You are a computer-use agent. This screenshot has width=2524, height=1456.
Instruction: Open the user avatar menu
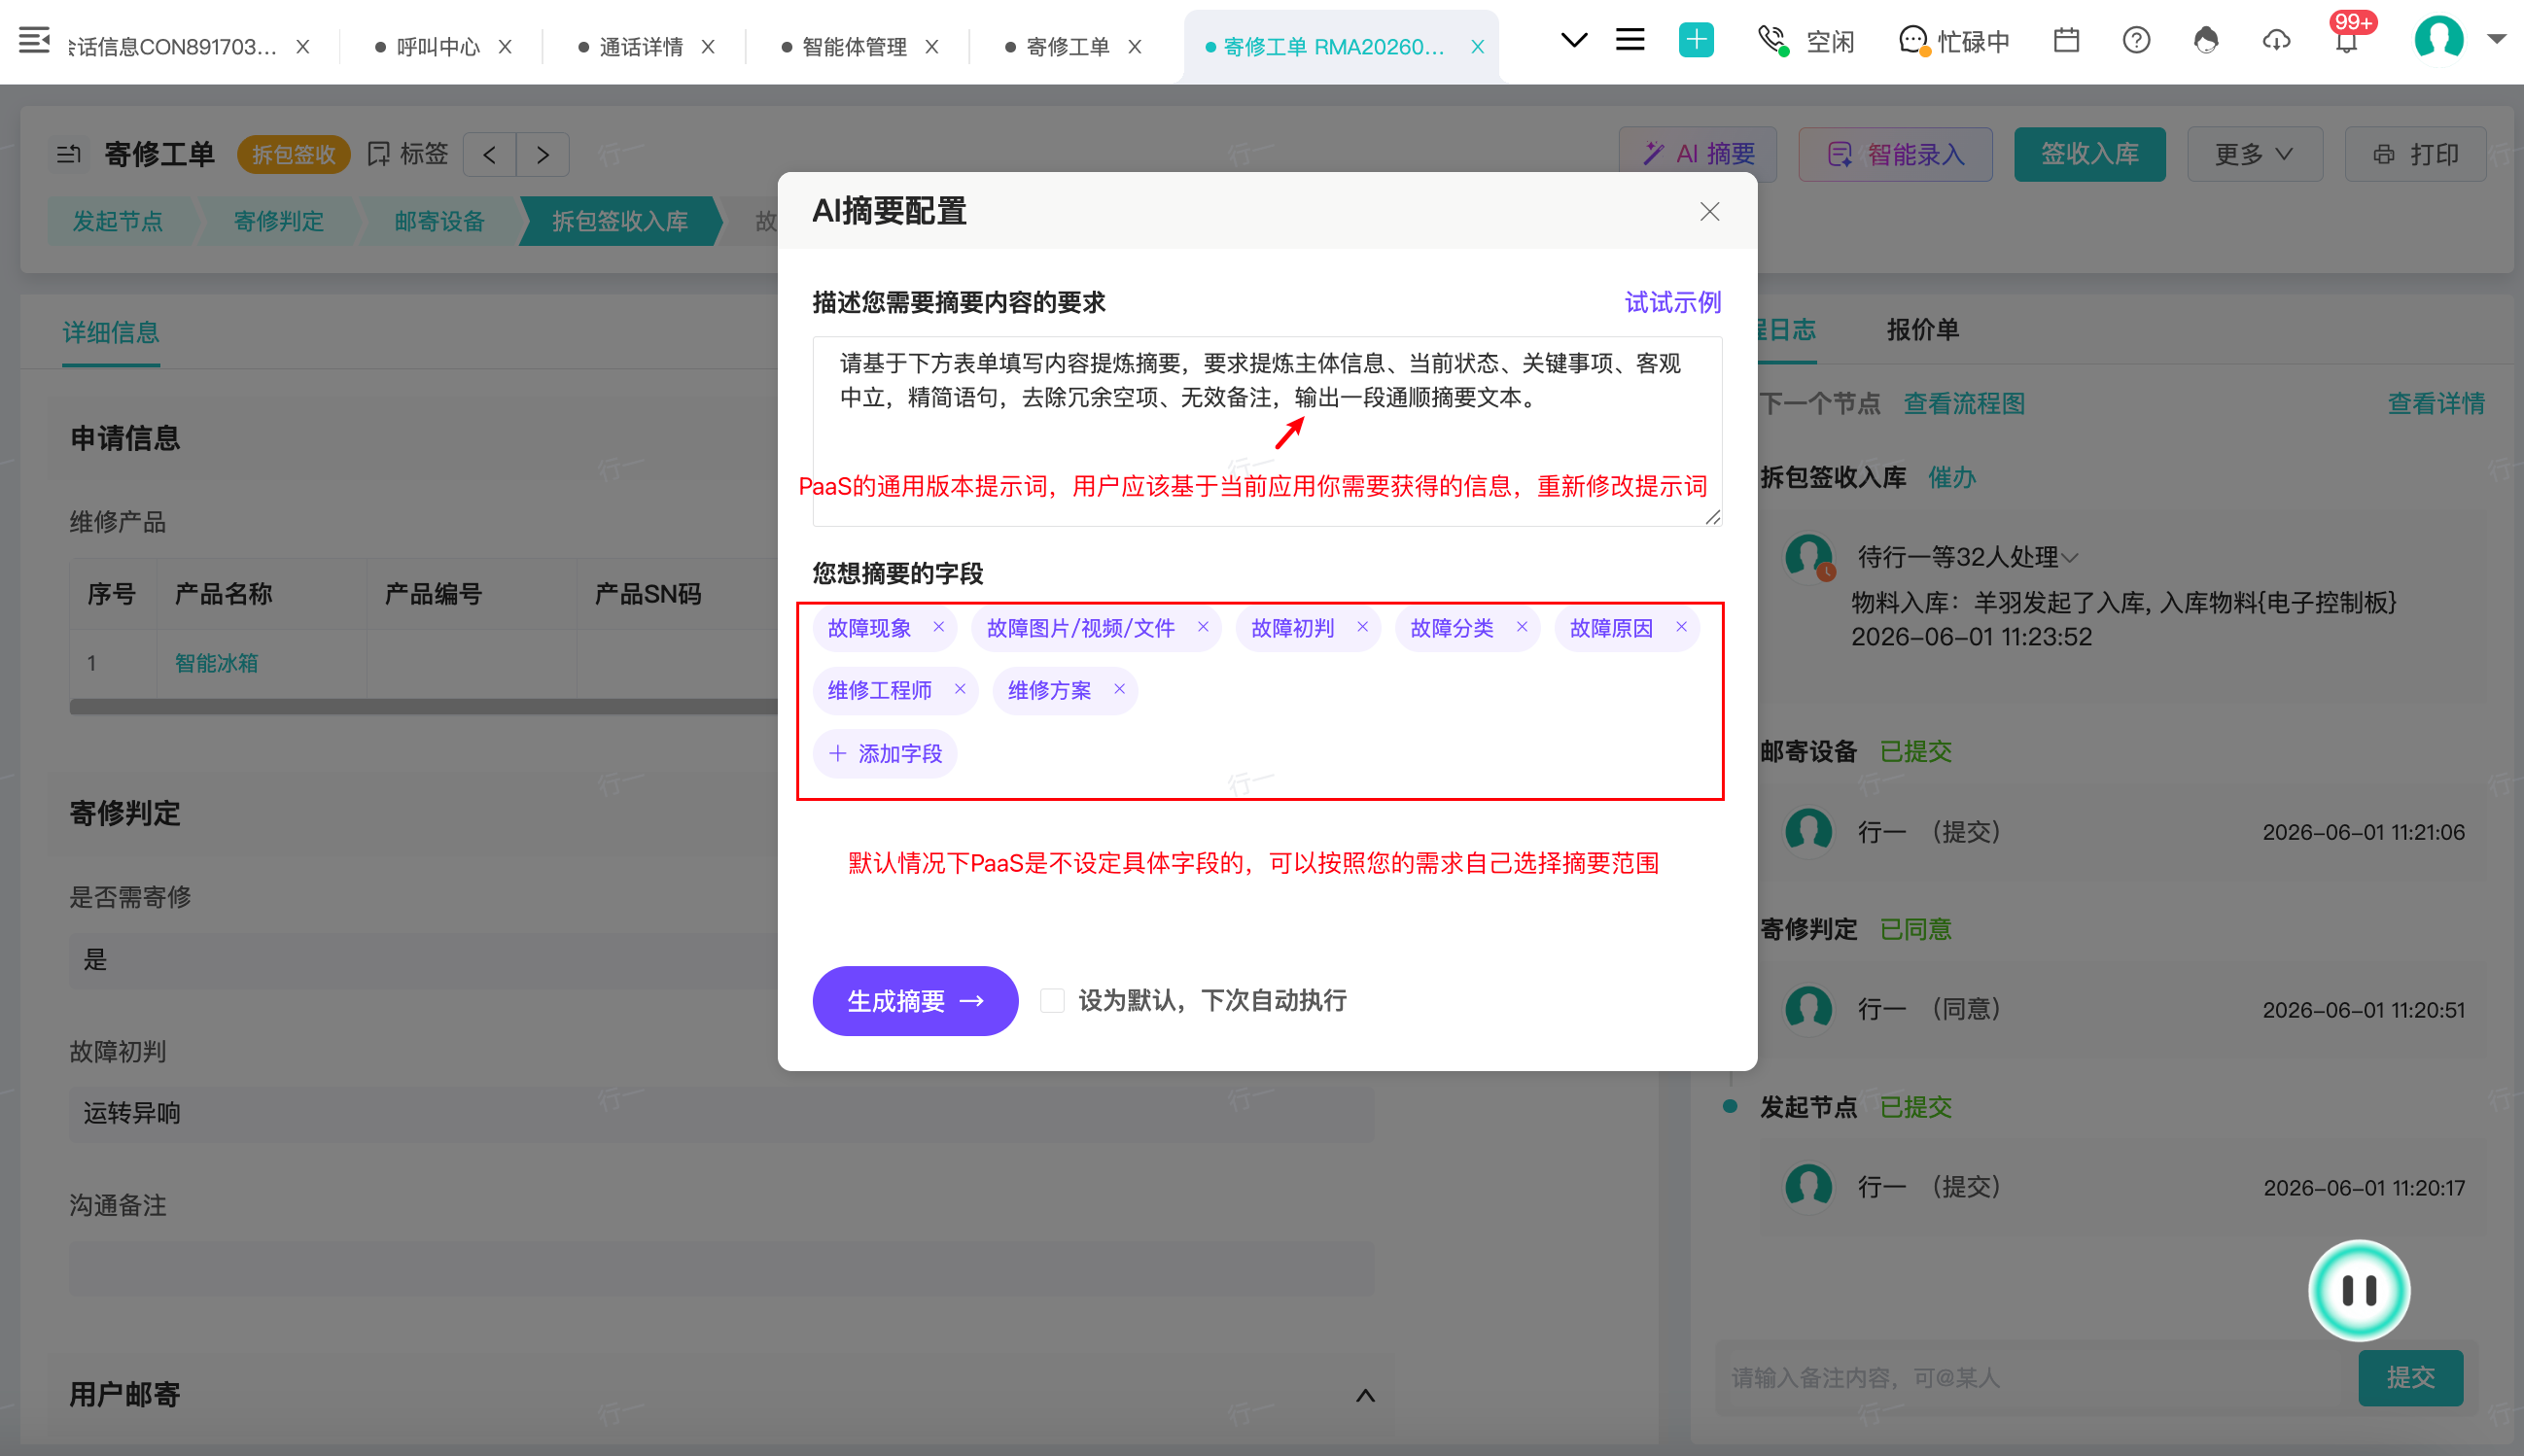(2439, 39)
